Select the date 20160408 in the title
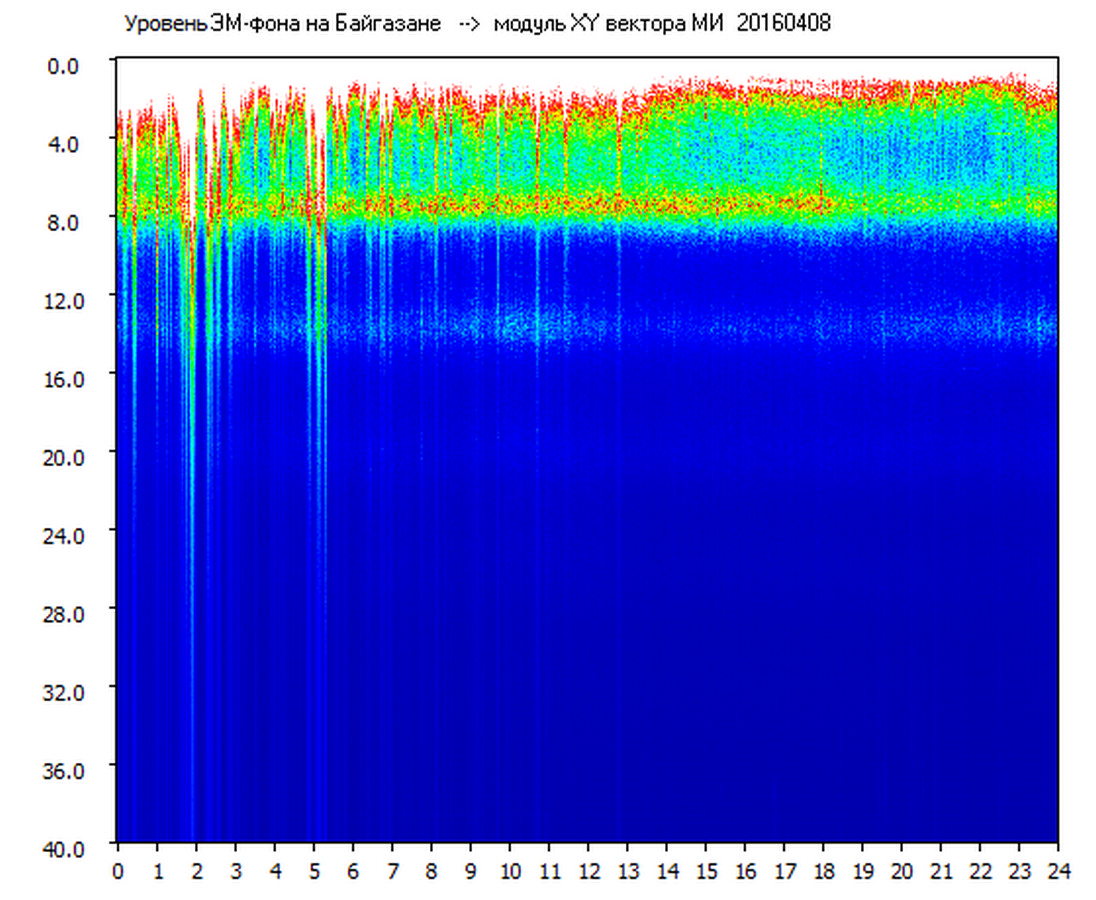The image size is (1096, 900). (783, 24)
